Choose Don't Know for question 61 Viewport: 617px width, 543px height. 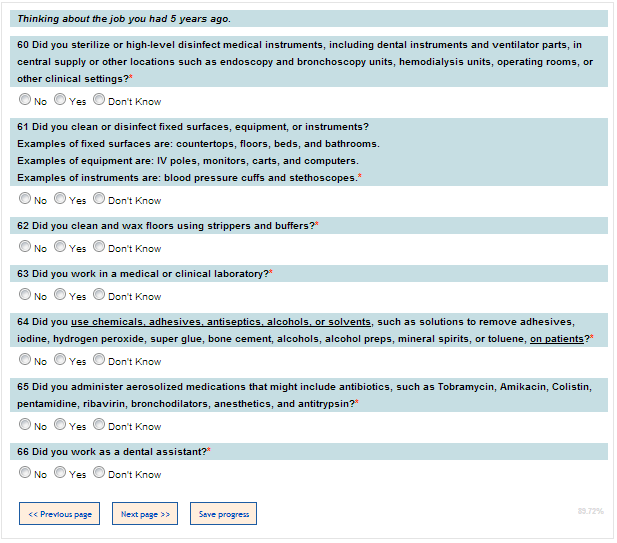[99, 199]
